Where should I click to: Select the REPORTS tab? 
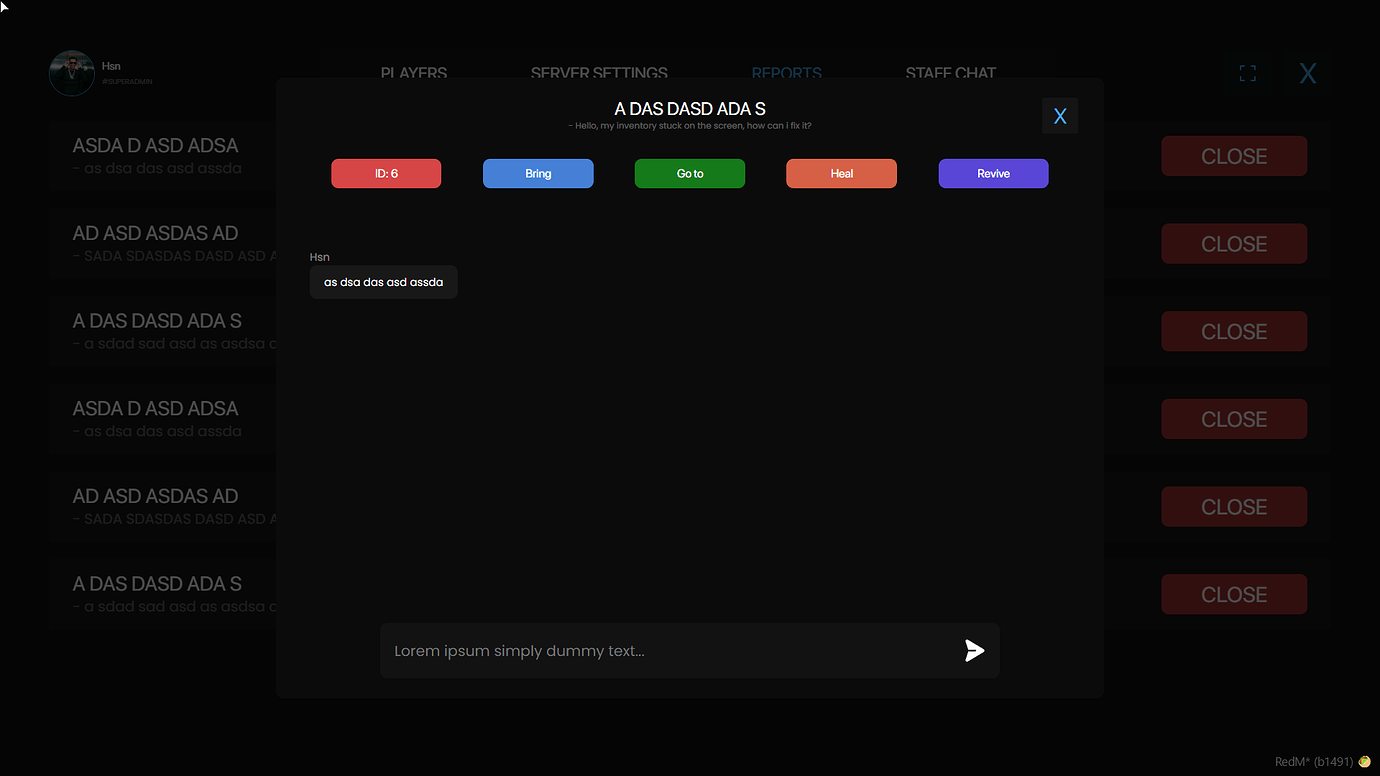[x=786, y=73]
